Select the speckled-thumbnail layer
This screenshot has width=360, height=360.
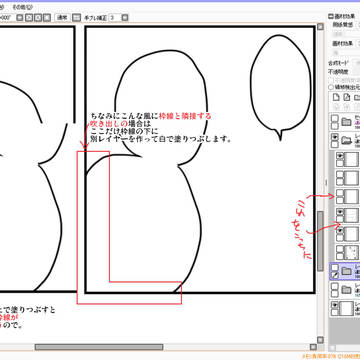pos(352,253)
